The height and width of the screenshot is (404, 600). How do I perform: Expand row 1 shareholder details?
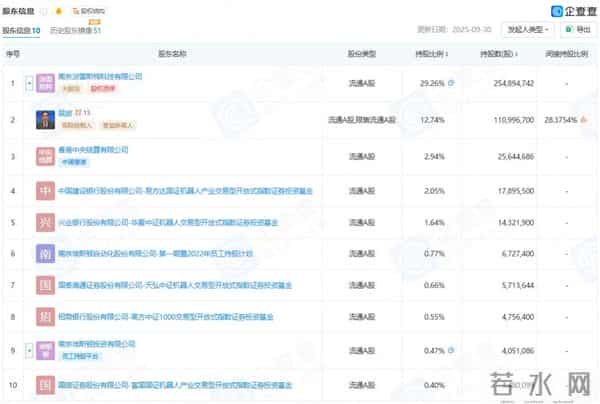(29, 83)
